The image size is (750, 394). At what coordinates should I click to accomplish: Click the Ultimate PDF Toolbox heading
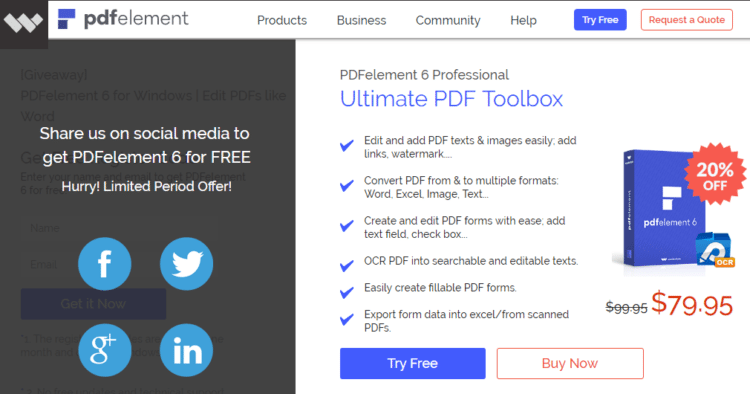click(451, 98)
